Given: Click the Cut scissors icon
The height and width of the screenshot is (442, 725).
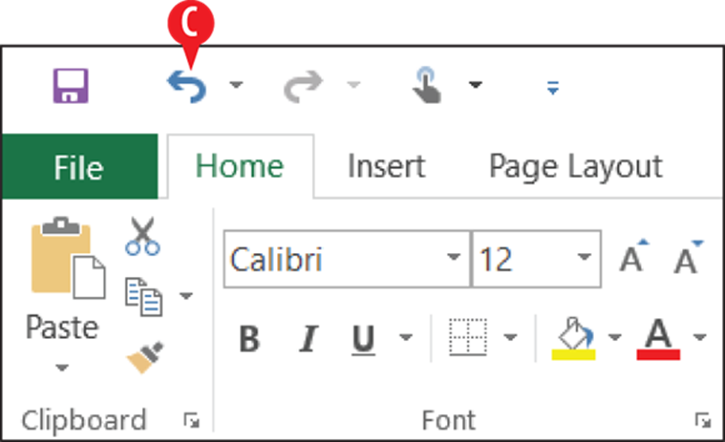Looking at the screenshot, I should click(142, 236).
